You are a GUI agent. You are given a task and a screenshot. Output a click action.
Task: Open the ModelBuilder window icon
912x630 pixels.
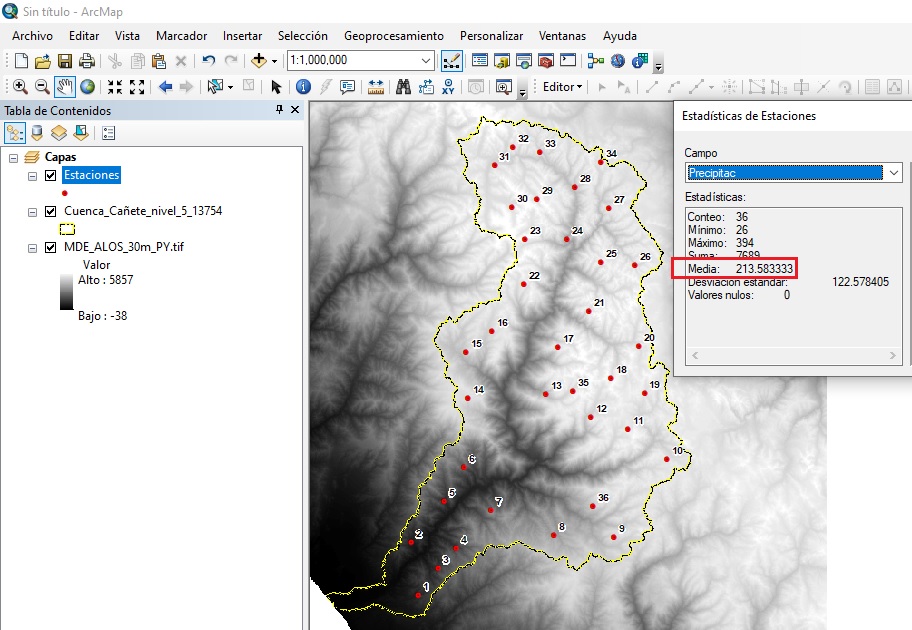click(596, 60)
